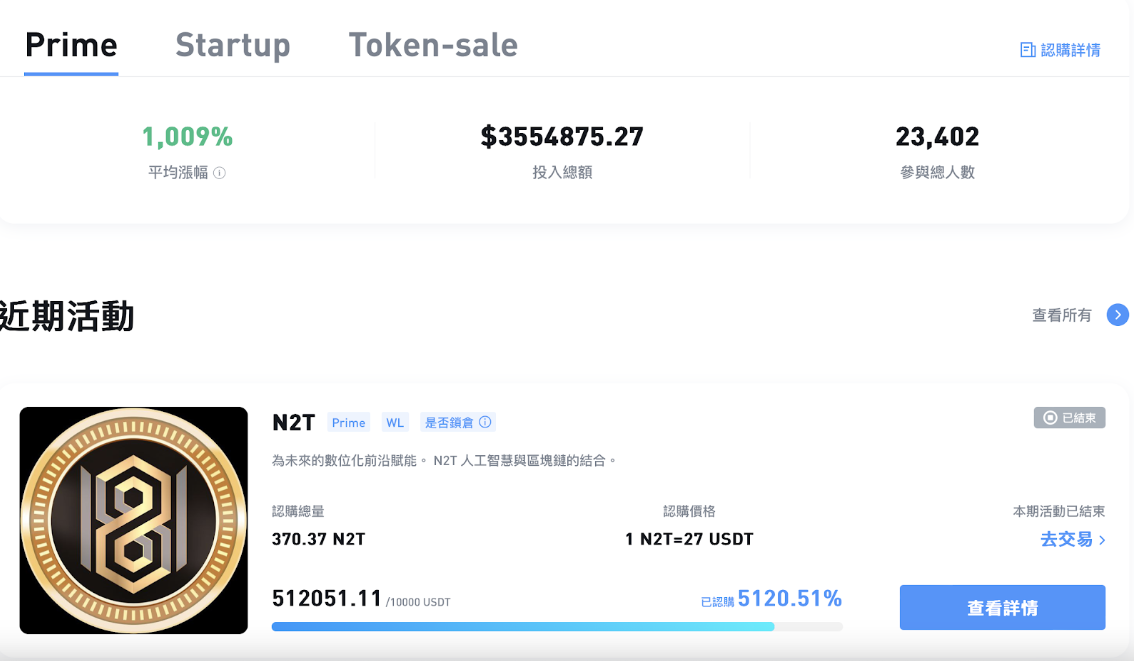Select the Prime tab
Viewport: 1138px width, 664px height.
pyautogui.click(x=71, y=45)
